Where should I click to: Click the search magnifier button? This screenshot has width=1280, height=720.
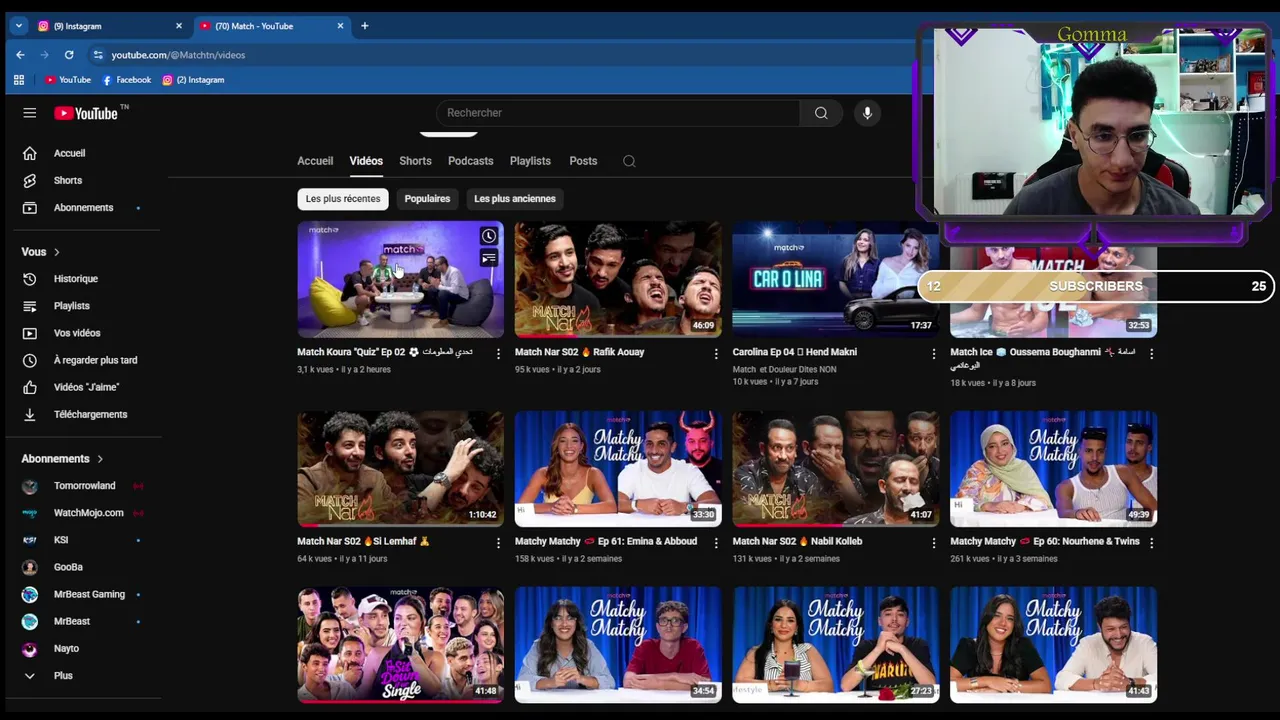pos(821,113)
